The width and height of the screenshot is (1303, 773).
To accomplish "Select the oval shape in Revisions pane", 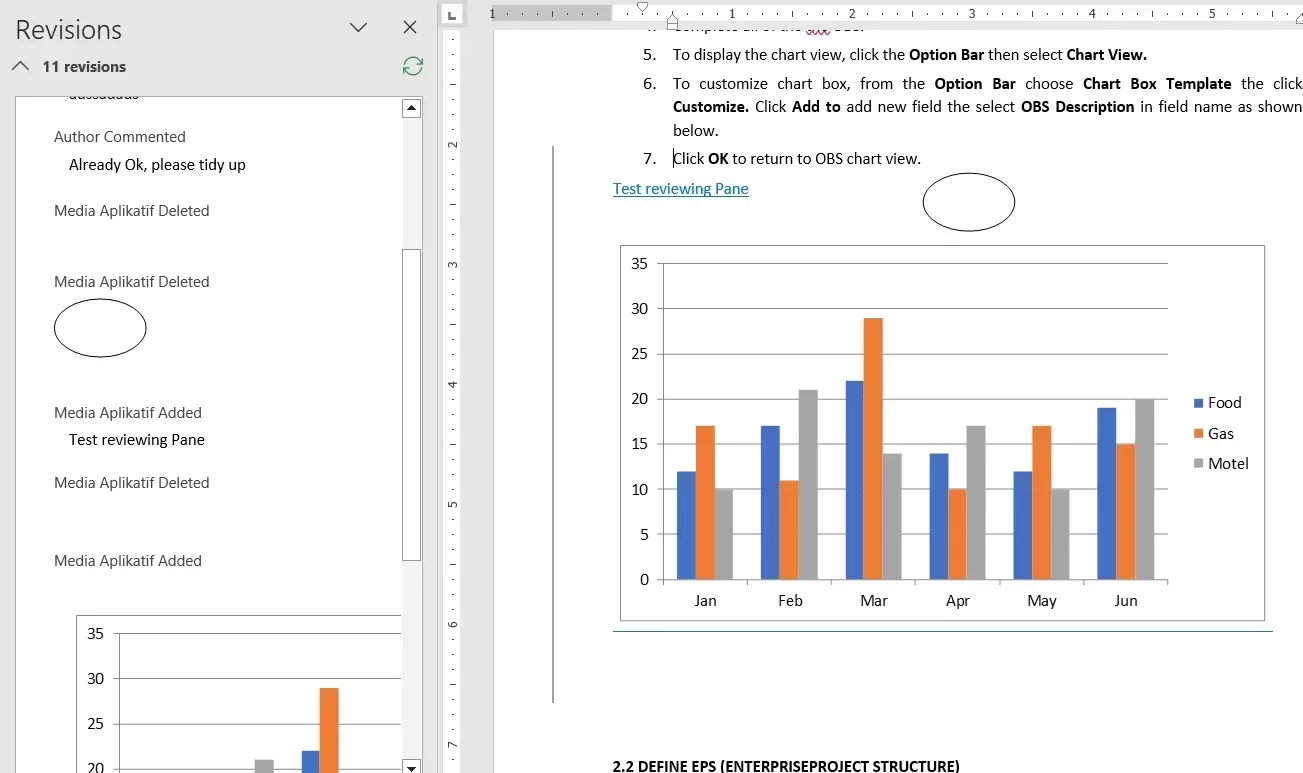I will 100,328.
